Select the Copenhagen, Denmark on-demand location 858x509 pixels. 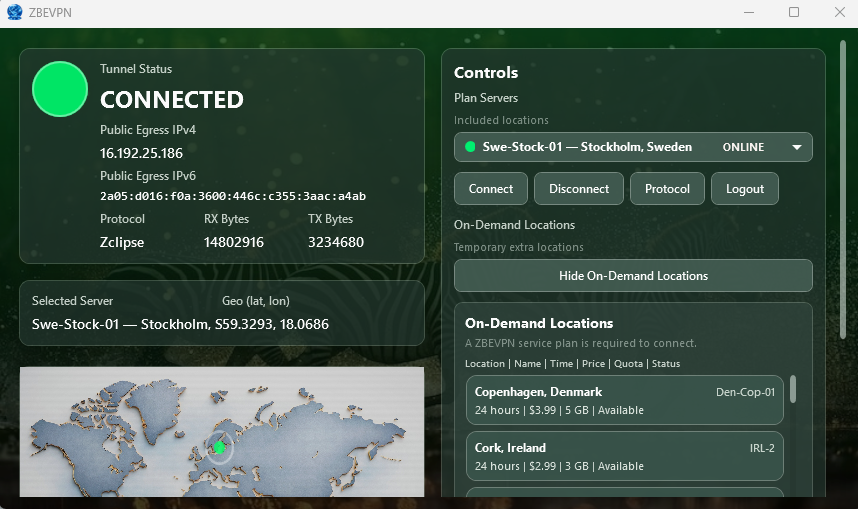click(625, 400)
